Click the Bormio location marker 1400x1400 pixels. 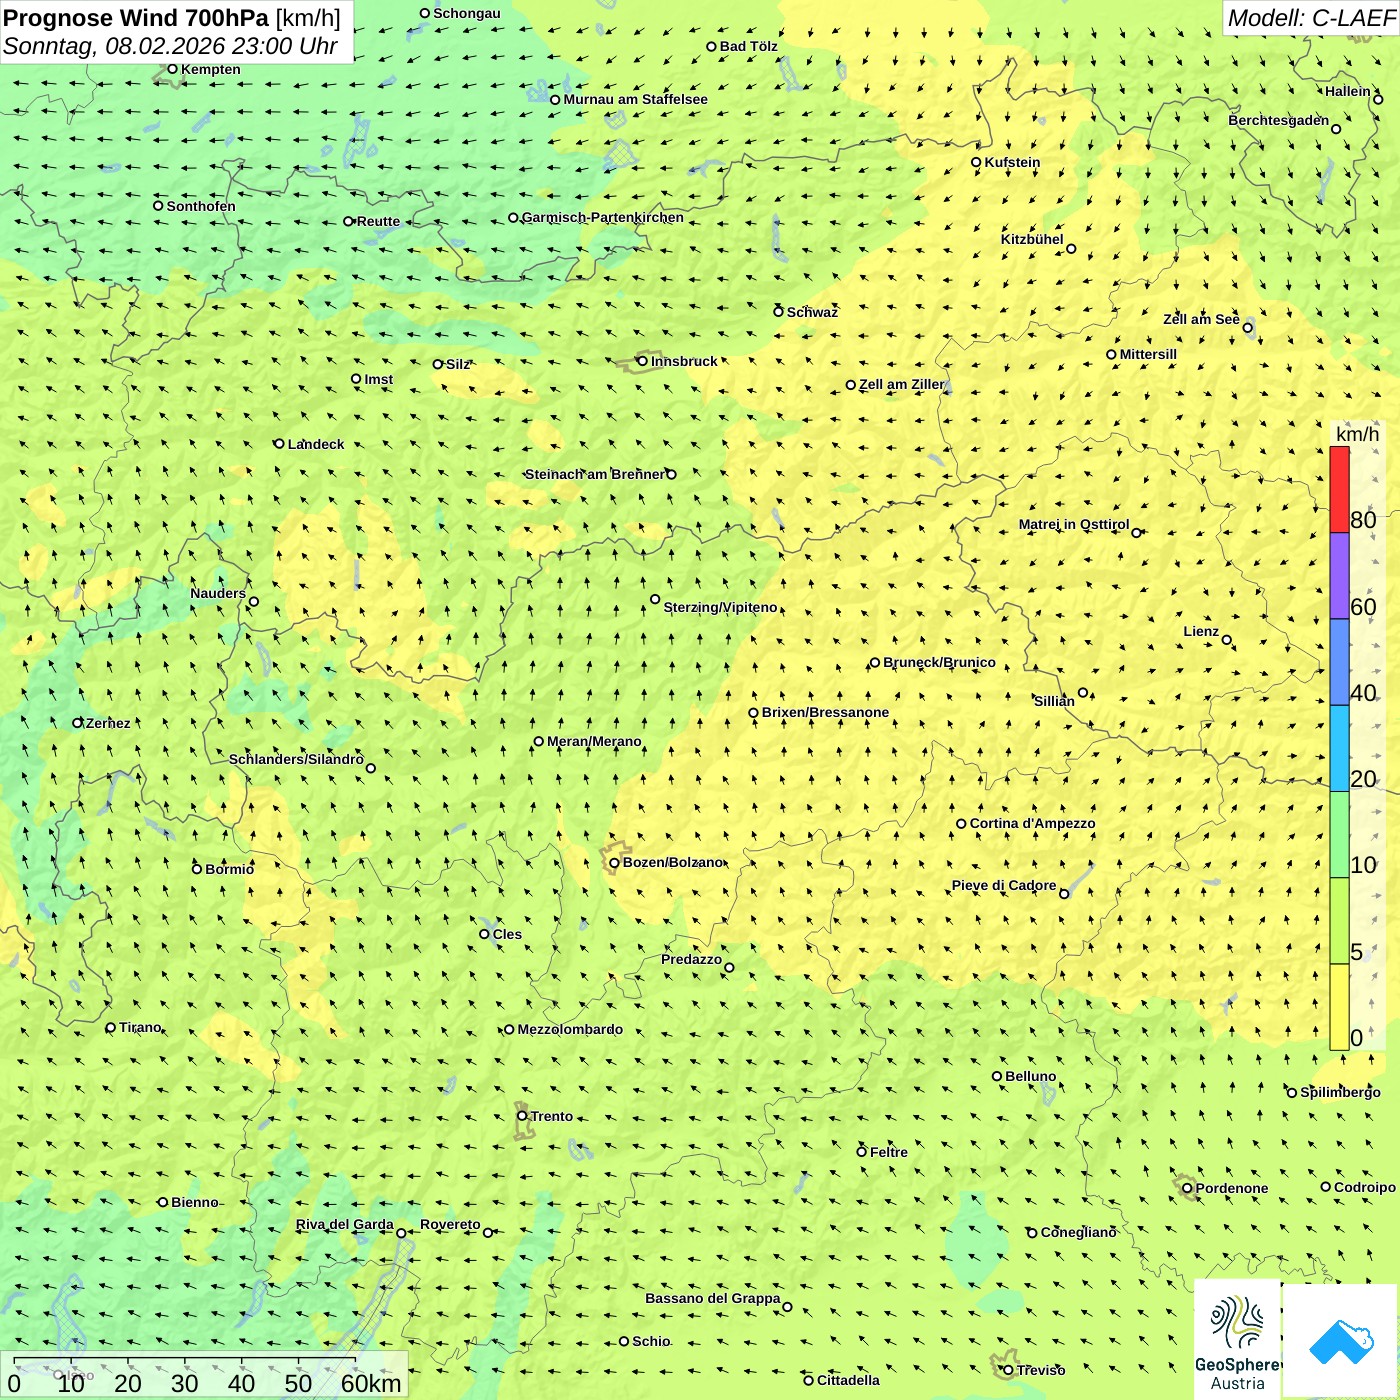click(x=197, y=868)
